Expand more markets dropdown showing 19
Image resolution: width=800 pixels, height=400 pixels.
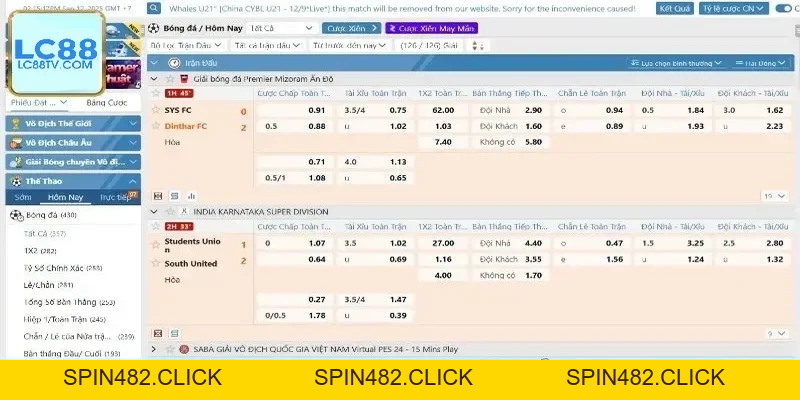coord(774,196)
